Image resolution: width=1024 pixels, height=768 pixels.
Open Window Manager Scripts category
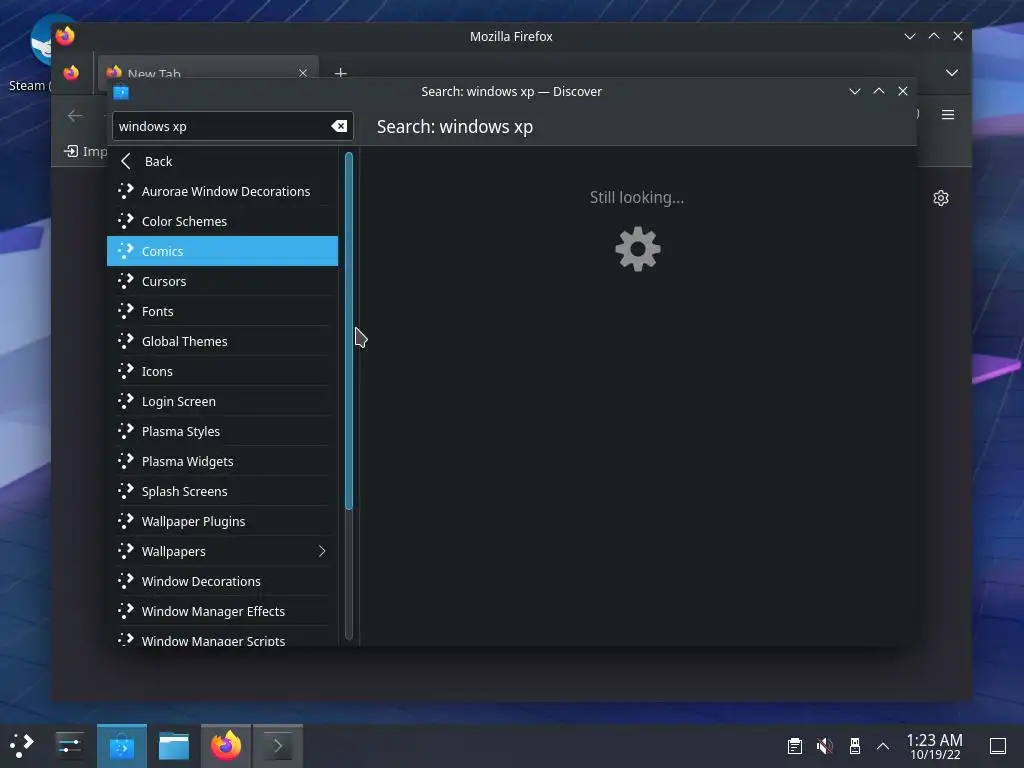[222, 638]
